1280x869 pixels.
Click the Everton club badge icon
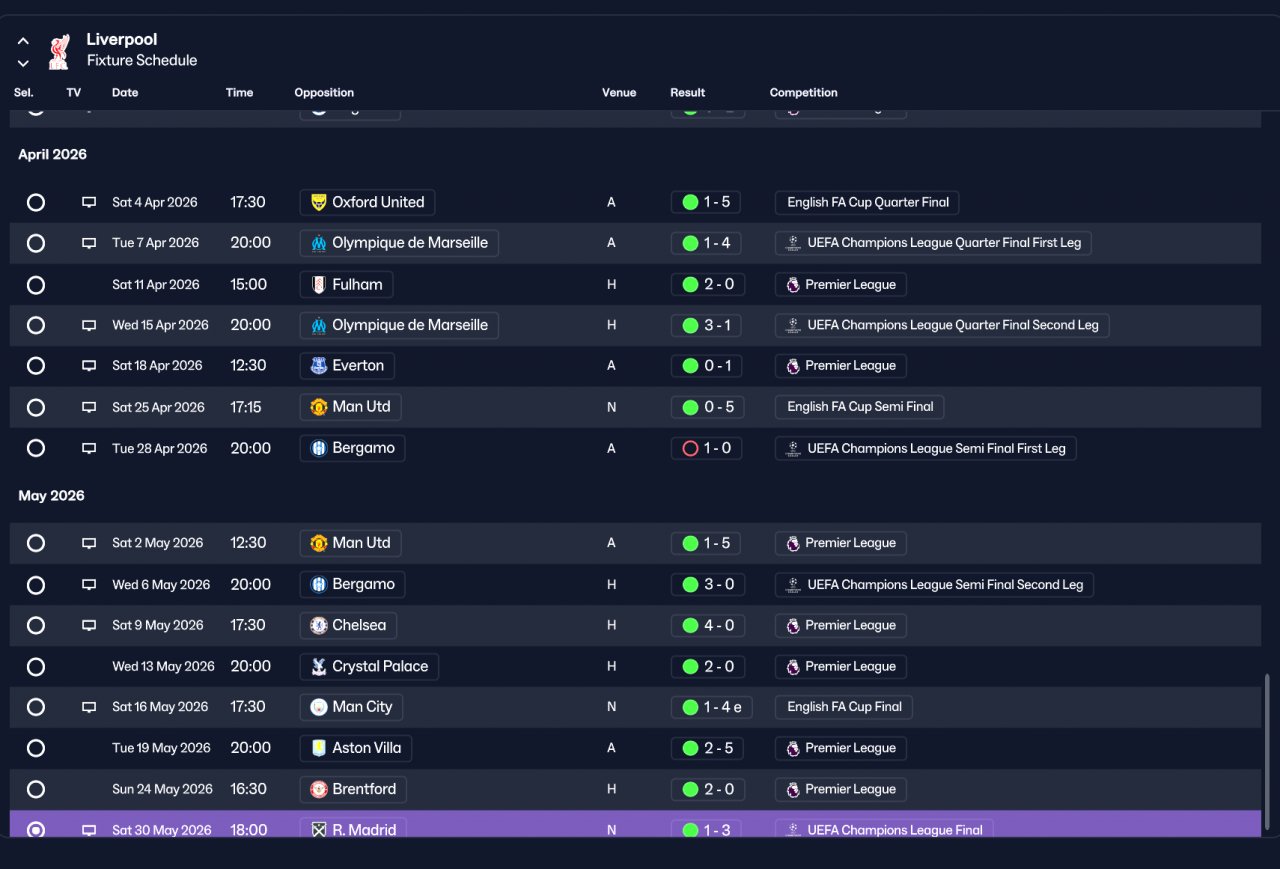tap(319, 366)
